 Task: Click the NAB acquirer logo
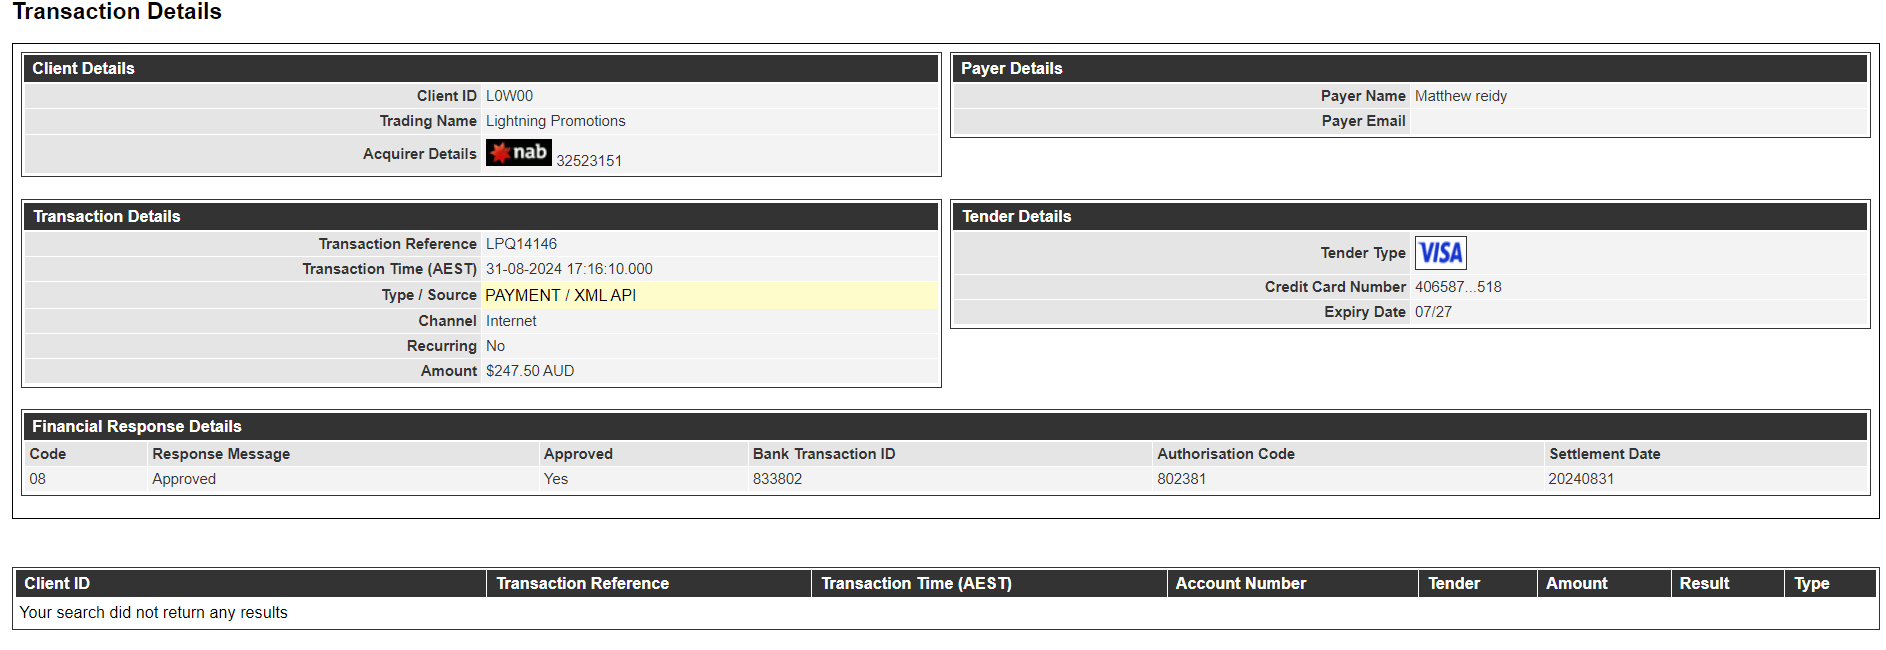[518, 152]
